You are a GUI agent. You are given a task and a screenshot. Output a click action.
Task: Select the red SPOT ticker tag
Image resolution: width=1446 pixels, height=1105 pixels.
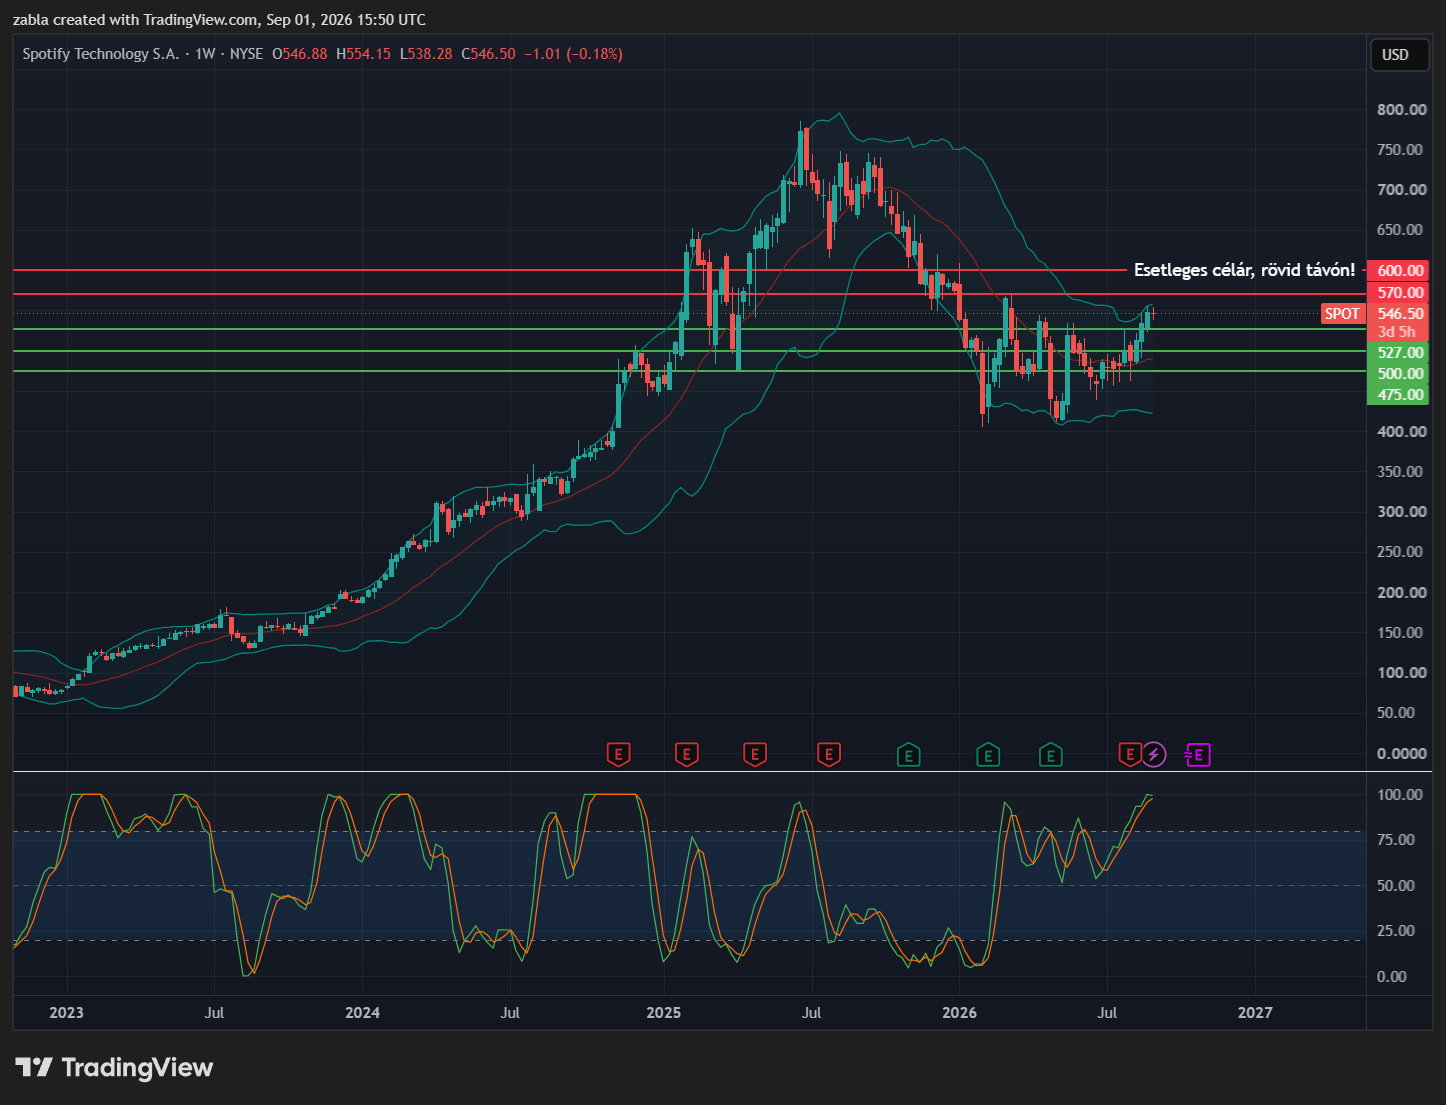point(1342,314)
